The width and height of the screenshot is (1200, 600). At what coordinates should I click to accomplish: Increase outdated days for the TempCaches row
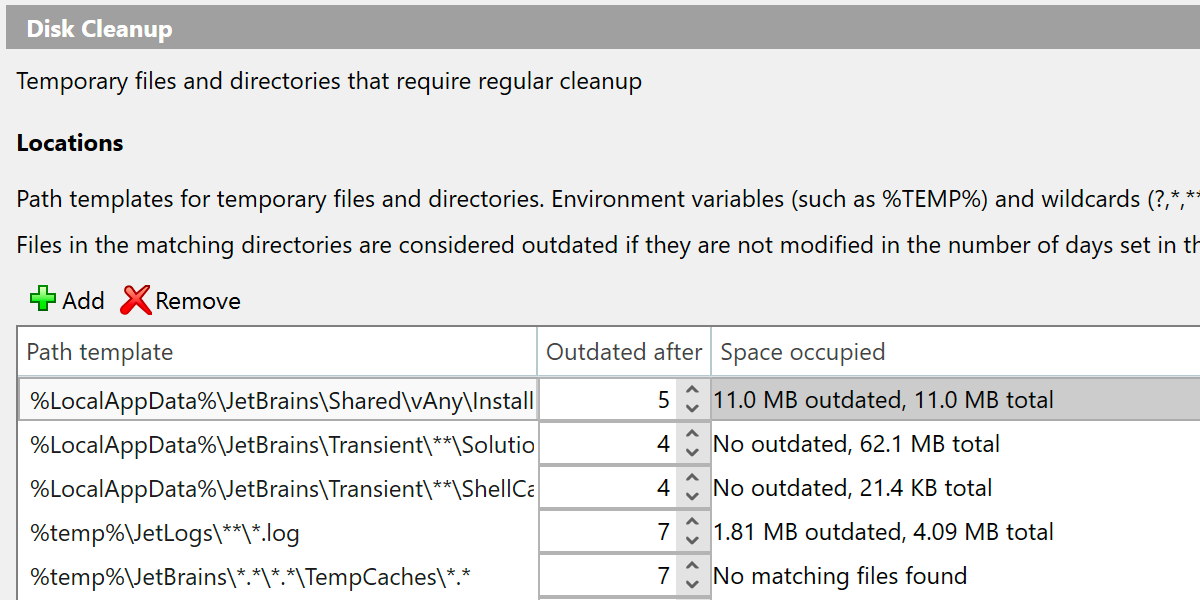(x=691, y=567)
